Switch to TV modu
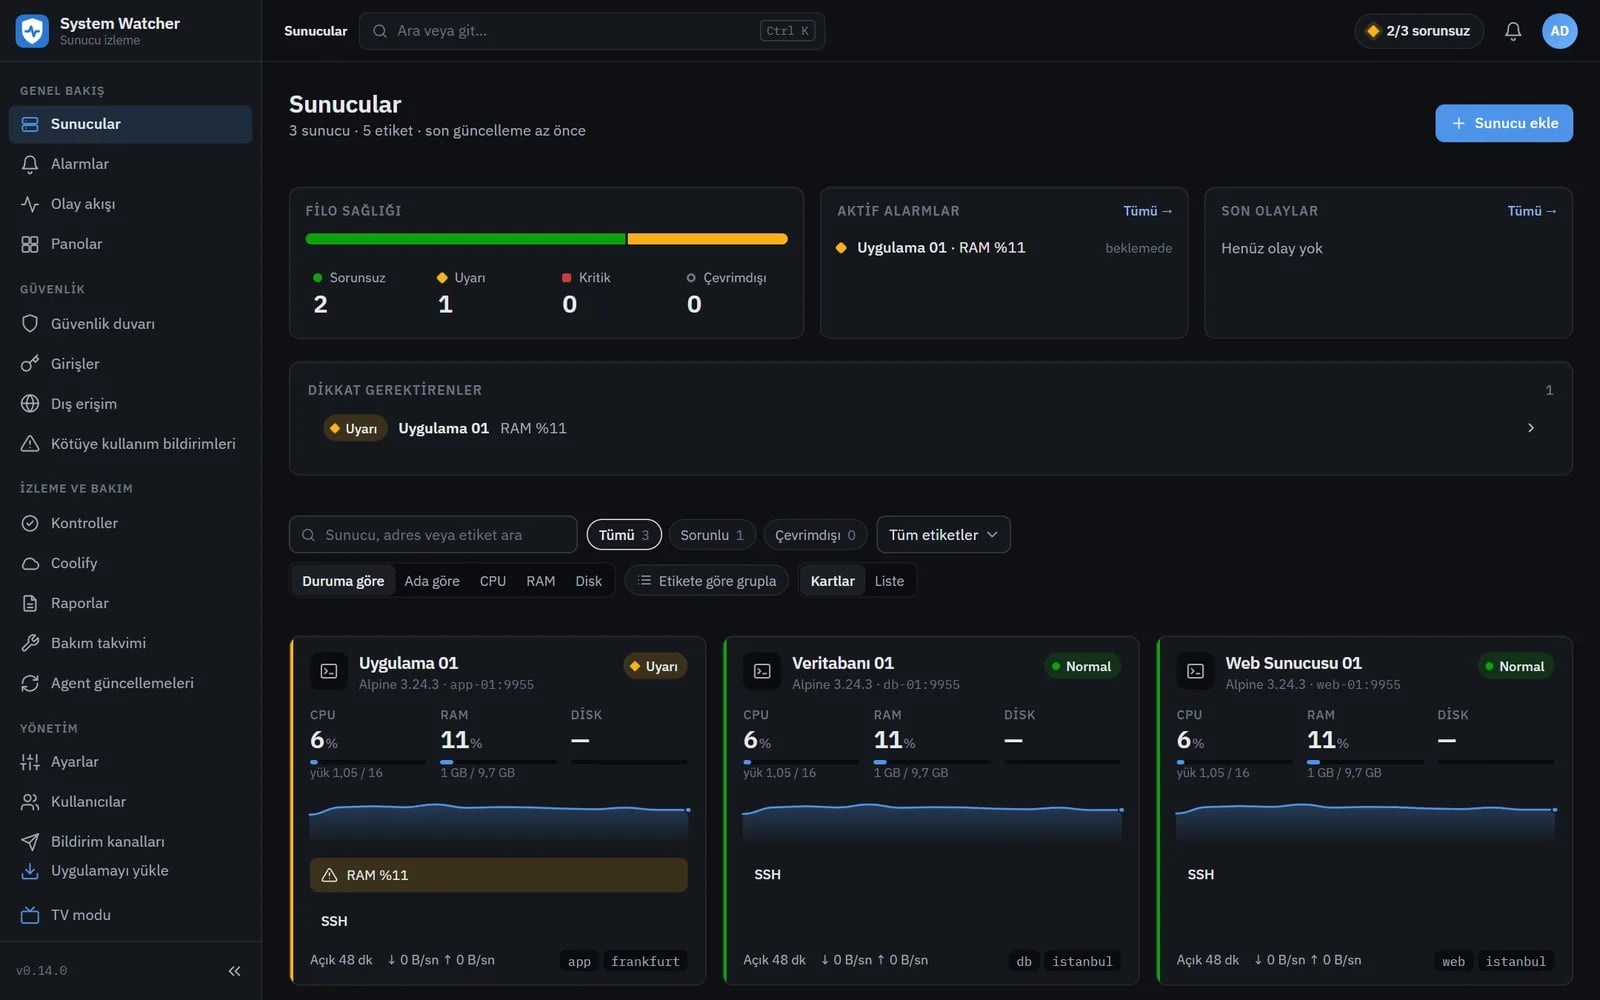This screenshot has width=1600, height=1000. coord(130,915)
